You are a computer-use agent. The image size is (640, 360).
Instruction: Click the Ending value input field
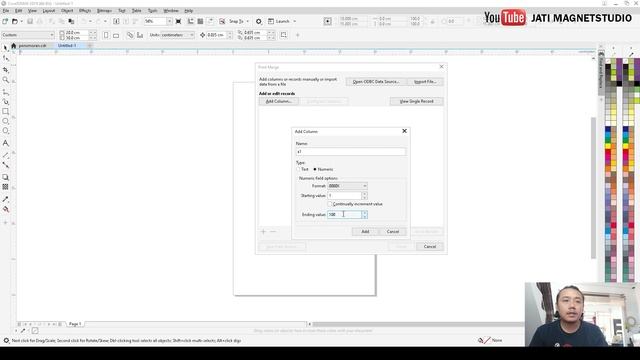pos(344,214)
